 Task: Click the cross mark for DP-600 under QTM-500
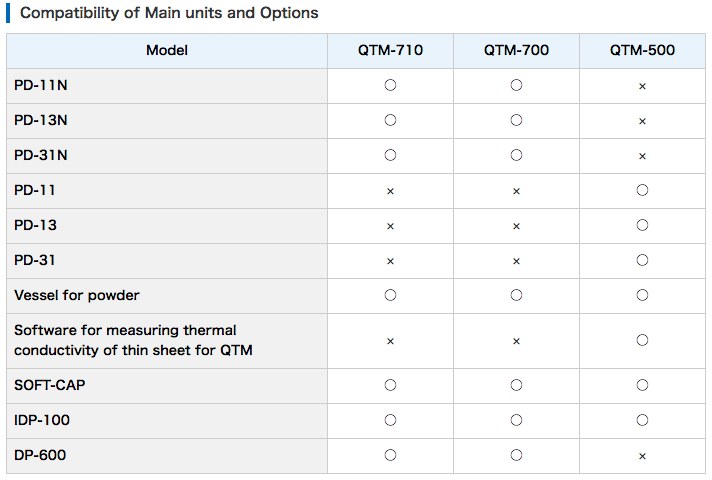pos(642,456)
